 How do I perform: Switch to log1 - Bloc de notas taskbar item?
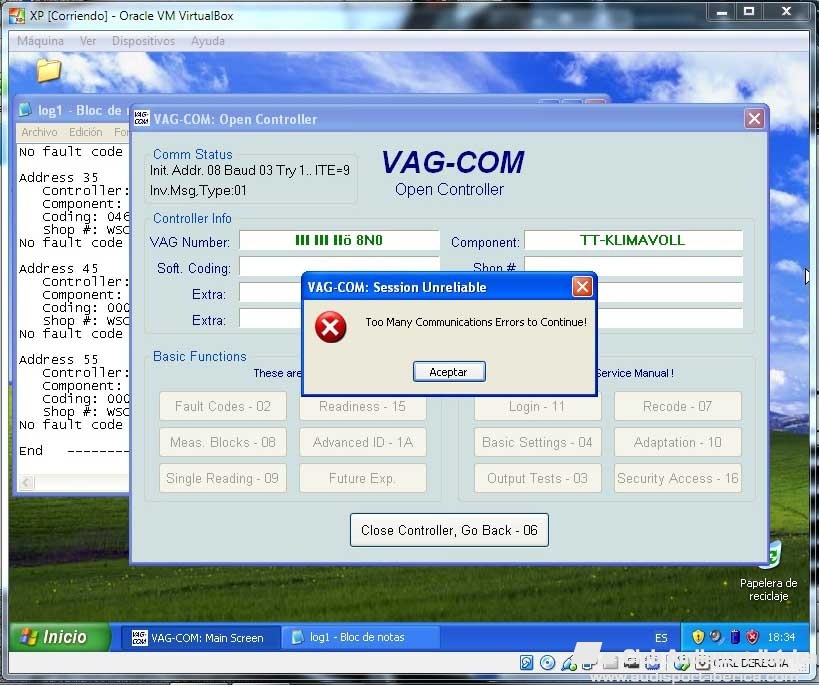point(360,637)
